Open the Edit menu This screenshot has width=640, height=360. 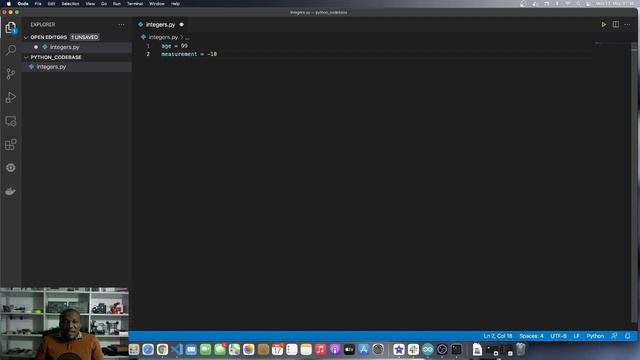(x=51, y=4)
